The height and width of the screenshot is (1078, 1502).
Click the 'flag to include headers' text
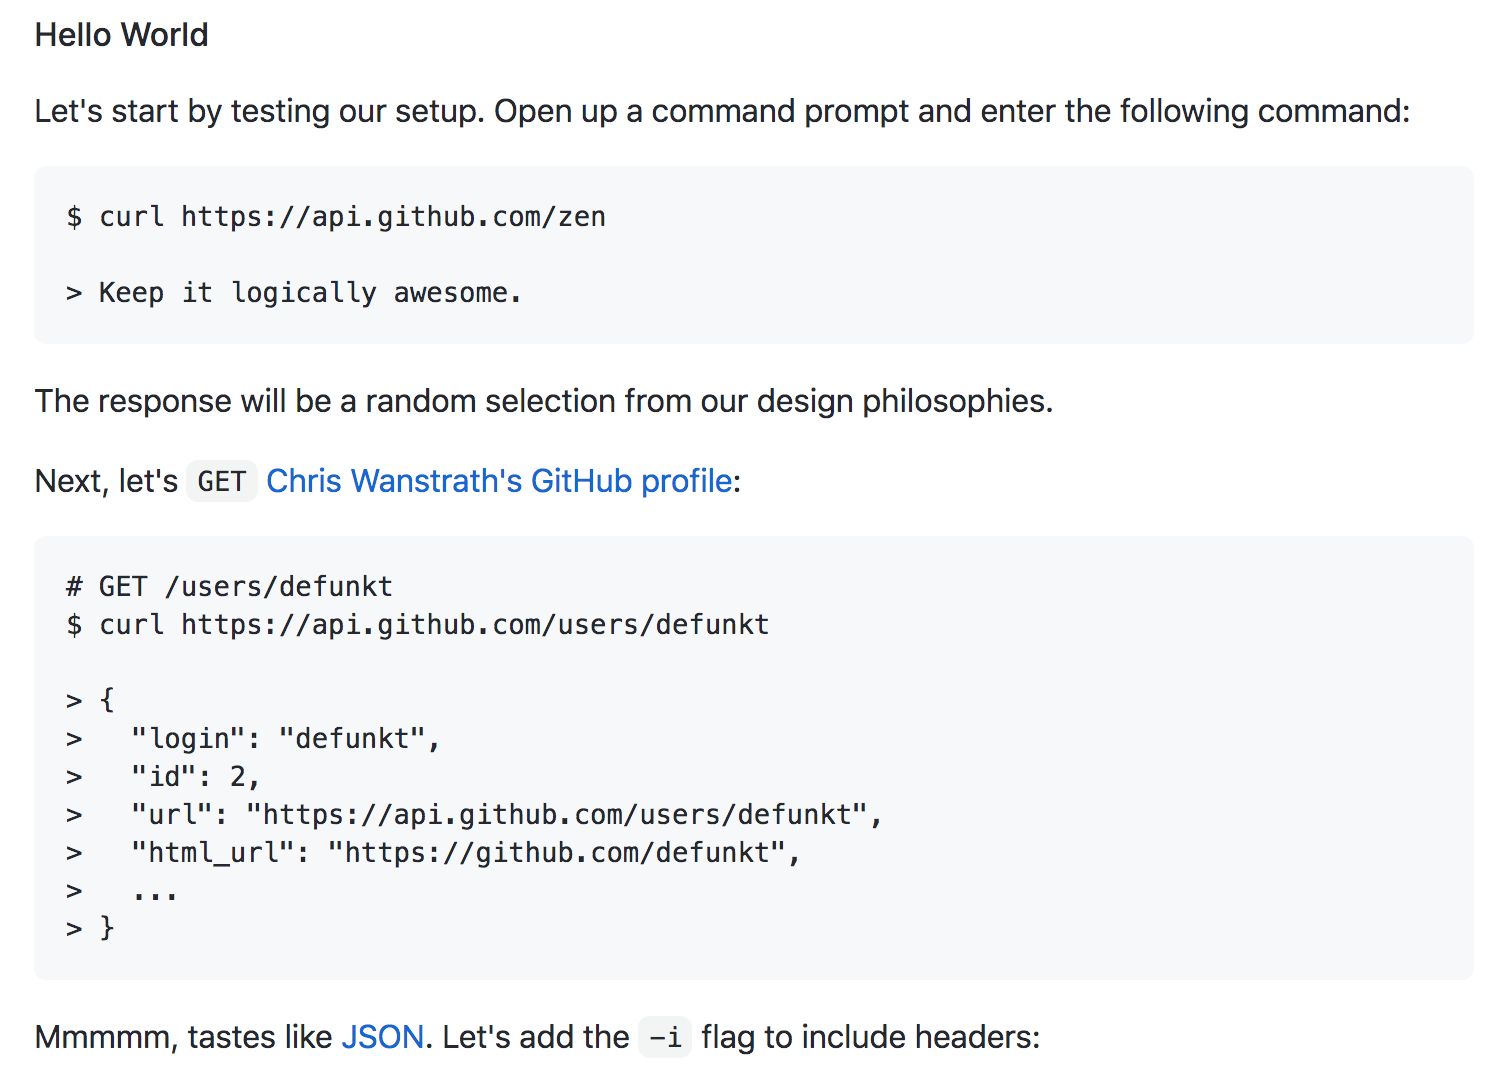[870, 1037]
